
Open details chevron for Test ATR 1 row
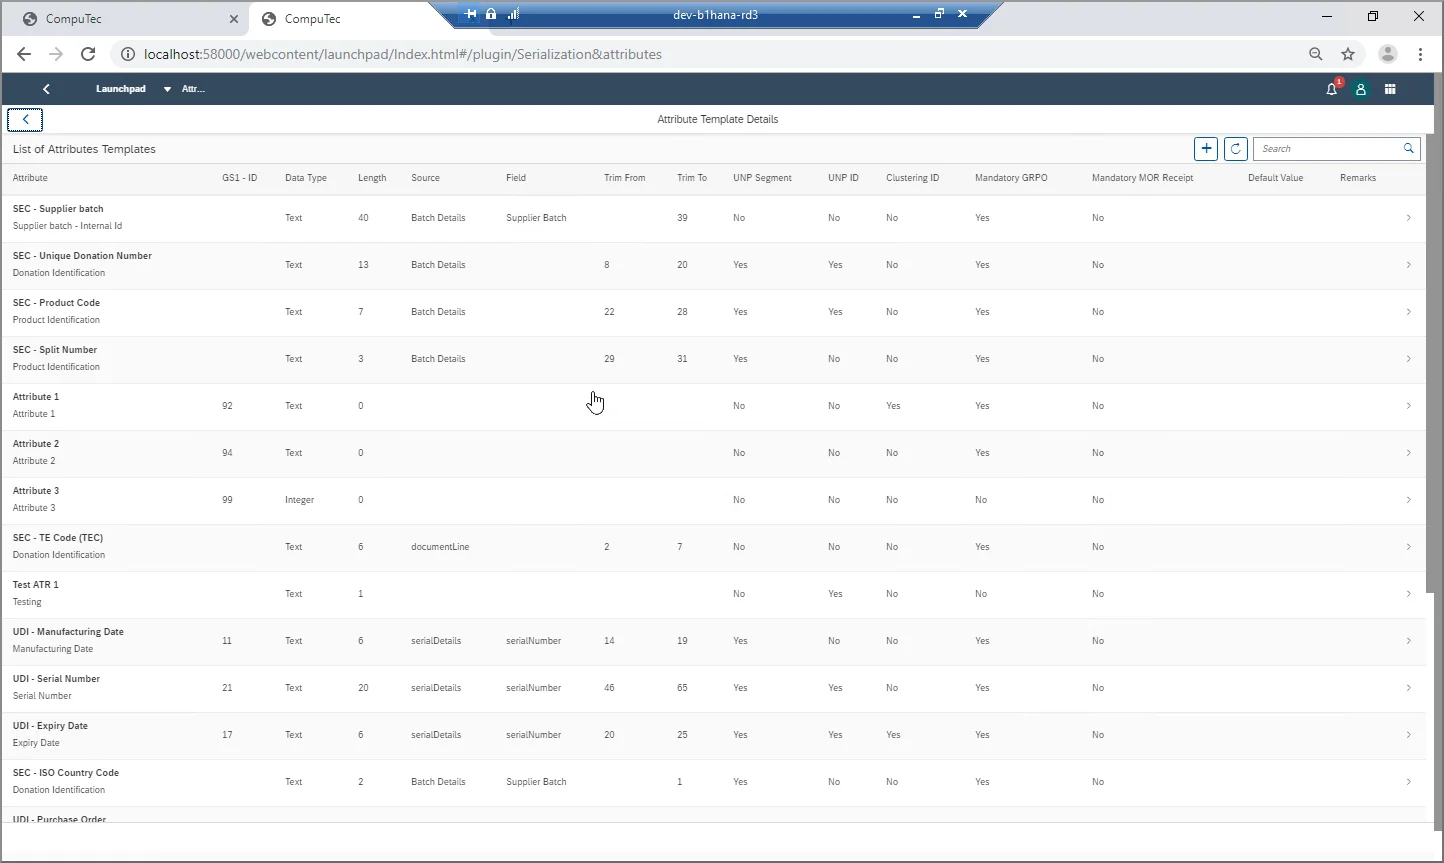click(x=1408, y=594)
